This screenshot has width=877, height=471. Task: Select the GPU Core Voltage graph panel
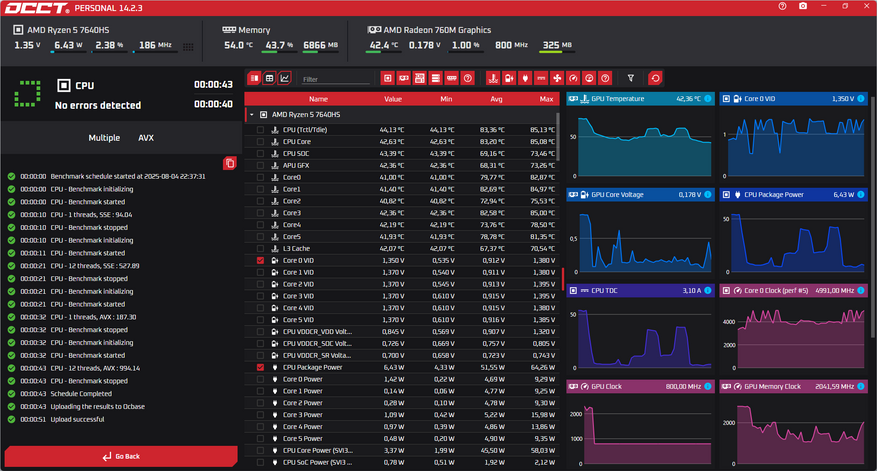(640, 233)
